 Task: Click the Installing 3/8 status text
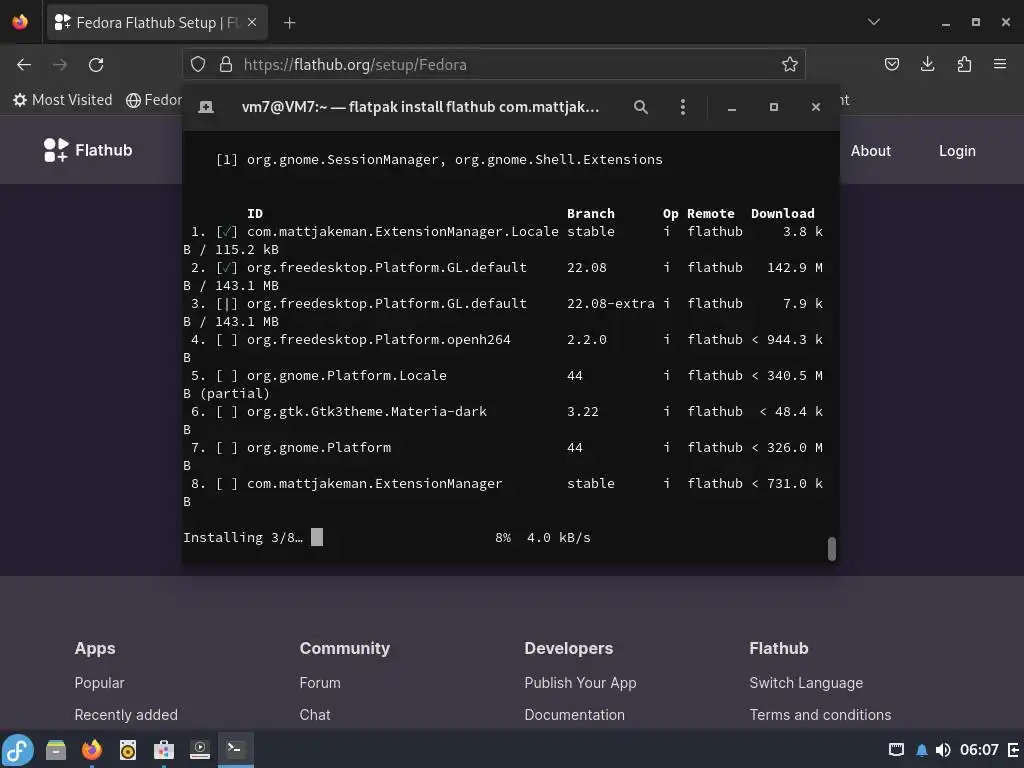click(x=243, y=537)
